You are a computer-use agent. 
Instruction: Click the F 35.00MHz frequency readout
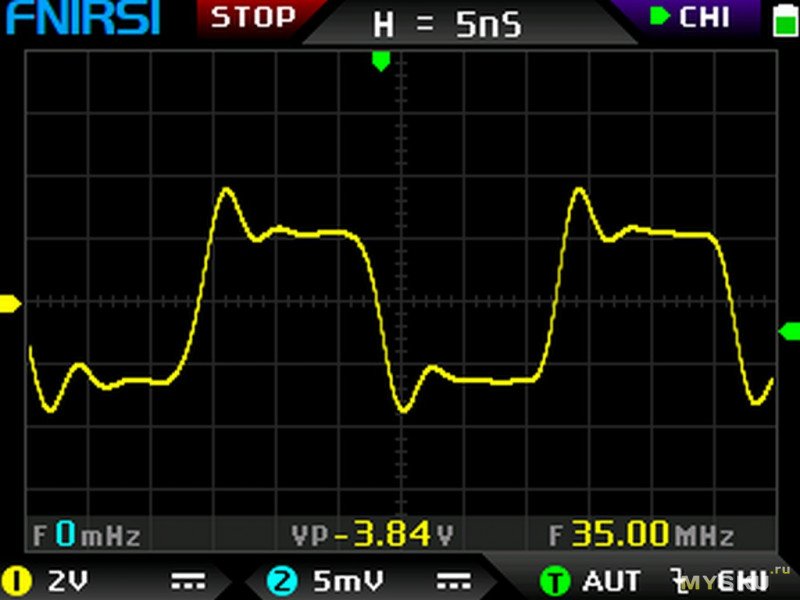640,534
